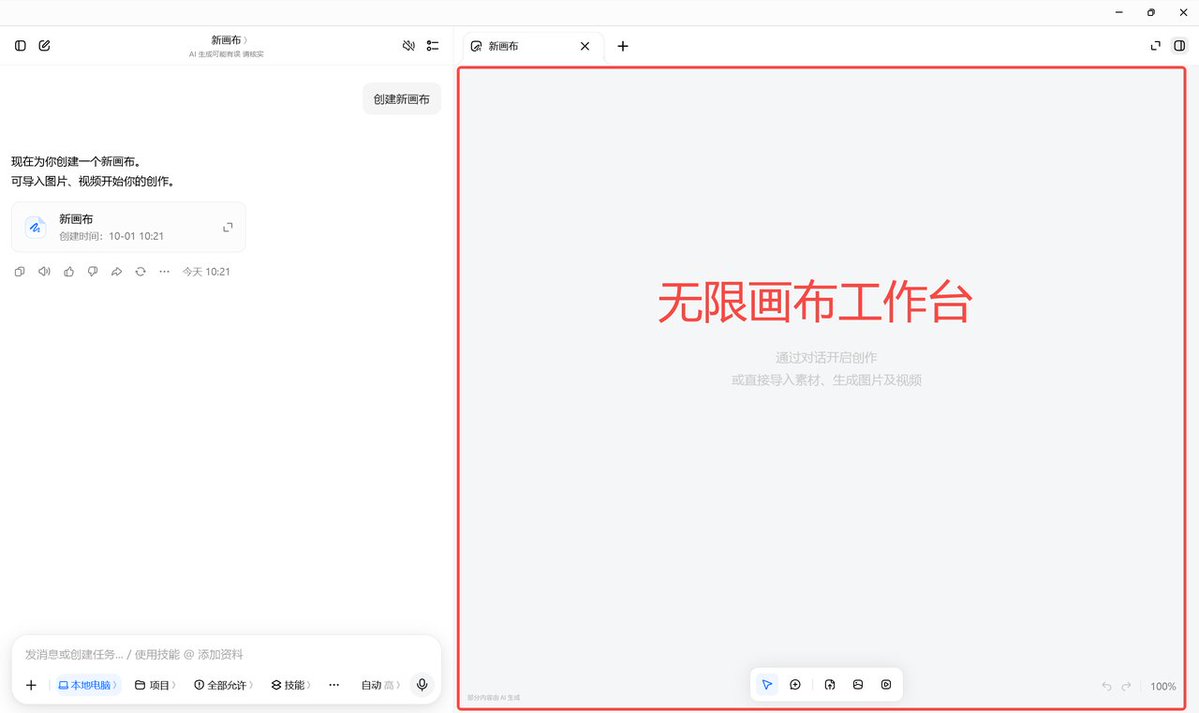Open the task list icon in chat header
Screen dimensions: 1199x713
[x=433, y=46]
